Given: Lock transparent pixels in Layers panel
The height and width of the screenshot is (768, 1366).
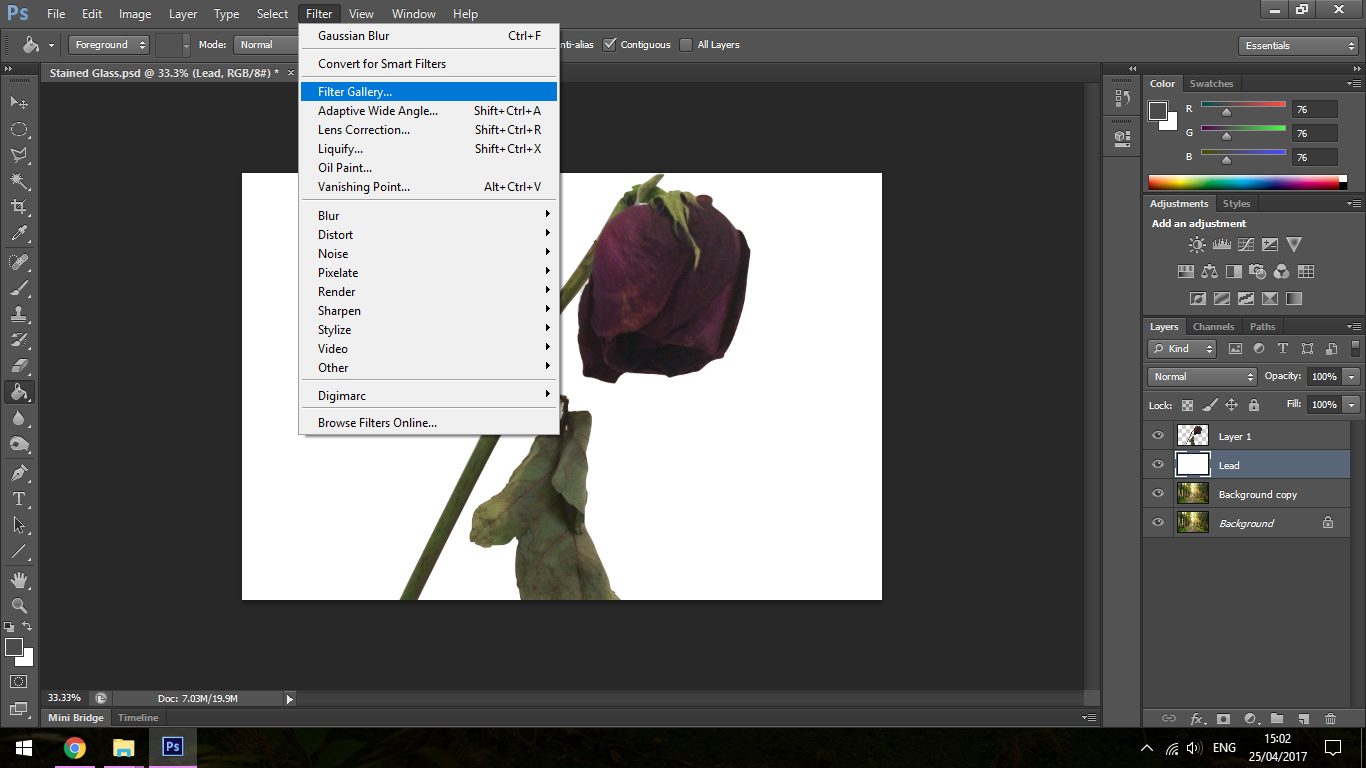Looking at the screenshot, I should pos(1187,405).
